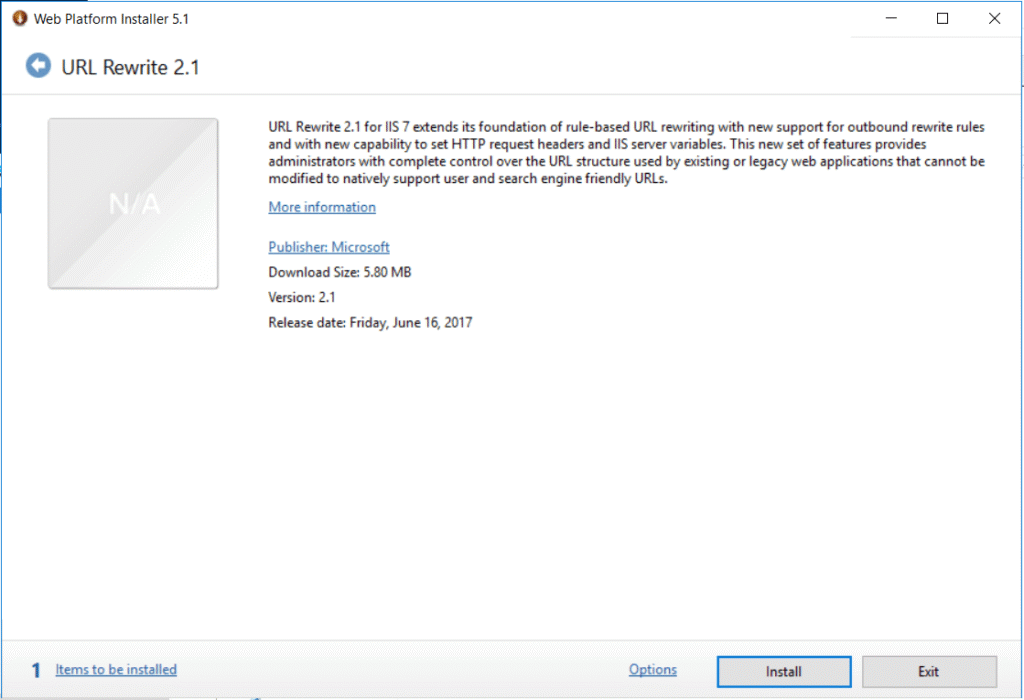The width and height of the screenshot is (1024, 700).
Task: View the Items to be installed list
Action: coord(116,670)
